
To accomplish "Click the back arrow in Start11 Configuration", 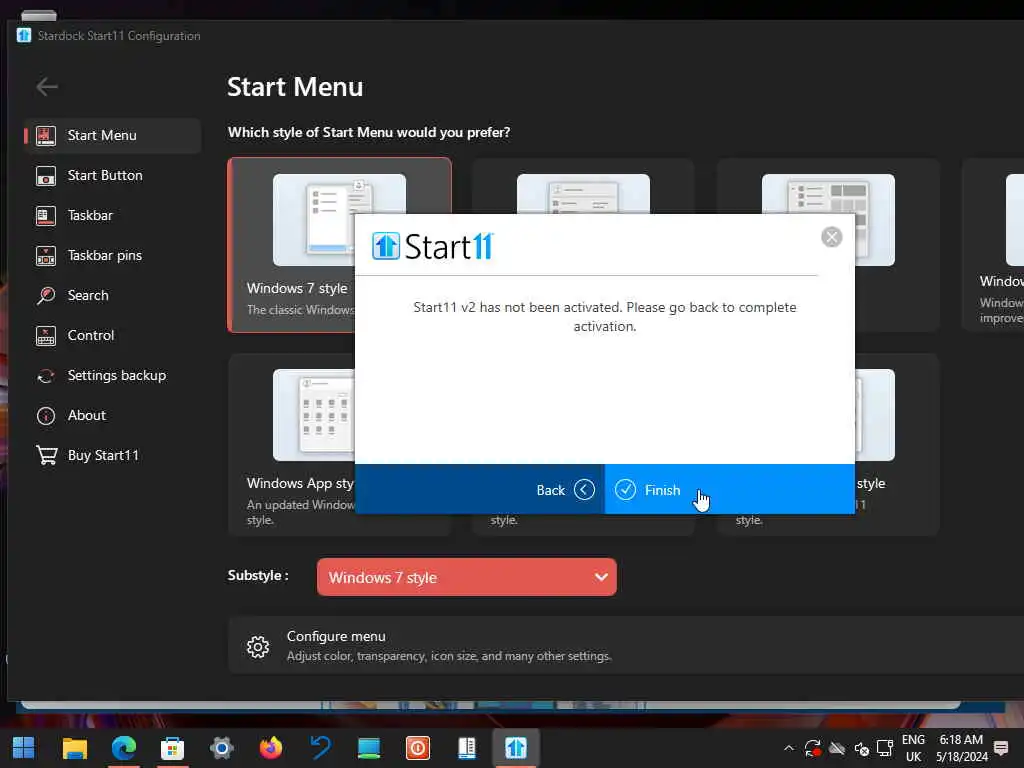I will [47, 86].
